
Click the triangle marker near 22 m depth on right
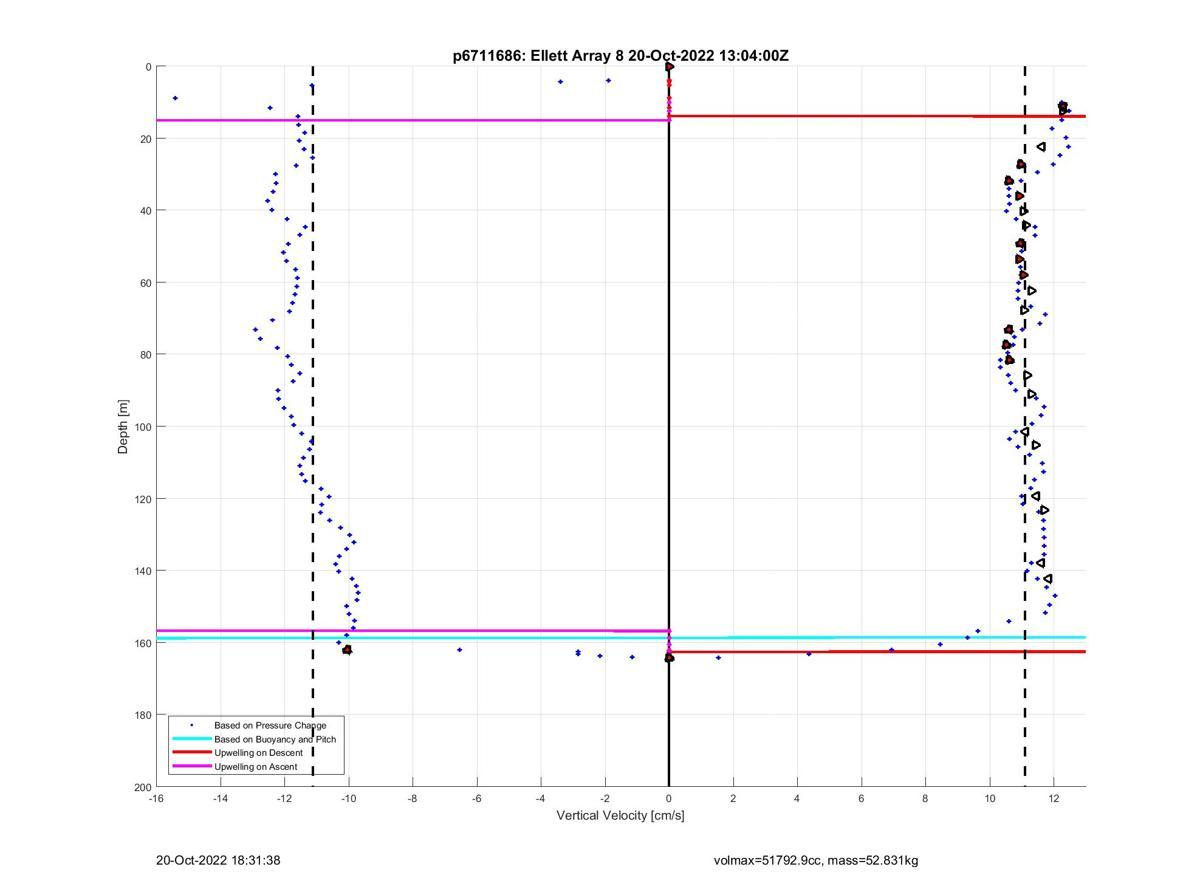click(x=1041, y=147)
